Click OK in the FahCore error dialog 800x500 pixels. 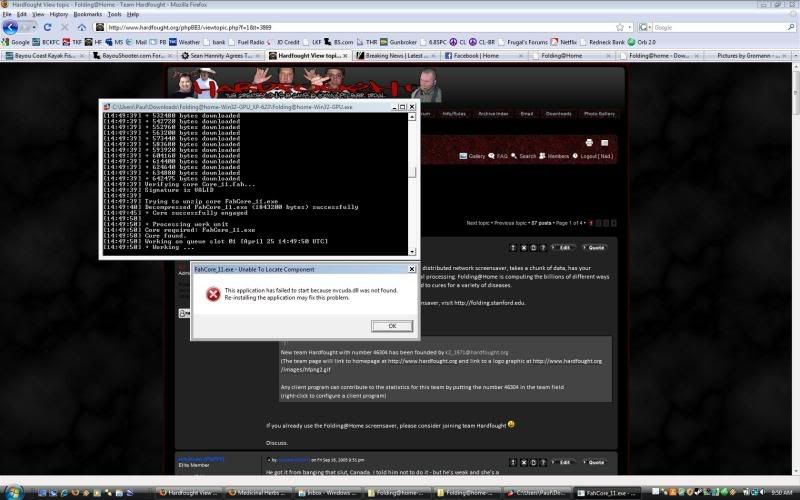[392, 326]
